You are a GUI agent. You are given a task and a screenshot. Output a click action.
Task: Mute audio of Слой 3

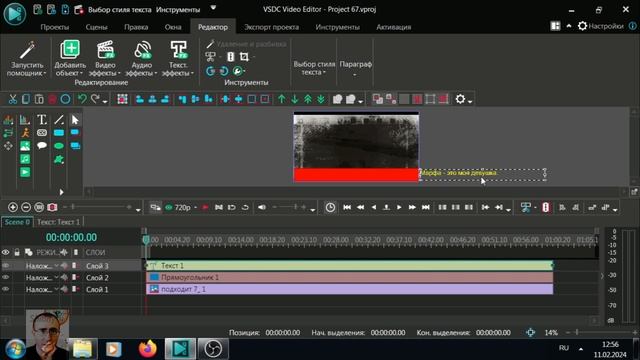tap(64, 266)
